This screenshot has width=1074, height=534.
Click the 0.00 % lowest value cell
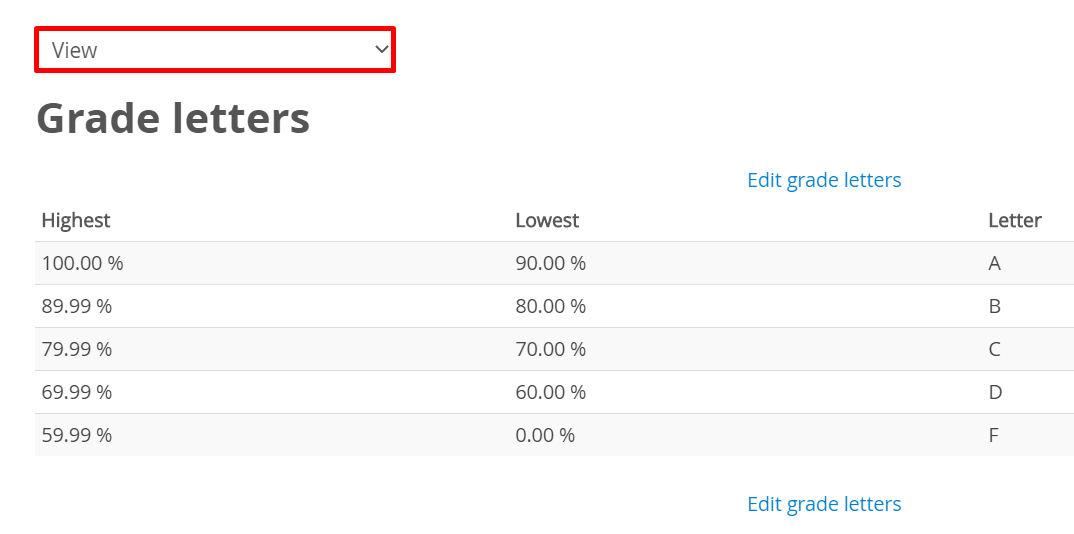[x=545, y=435]
